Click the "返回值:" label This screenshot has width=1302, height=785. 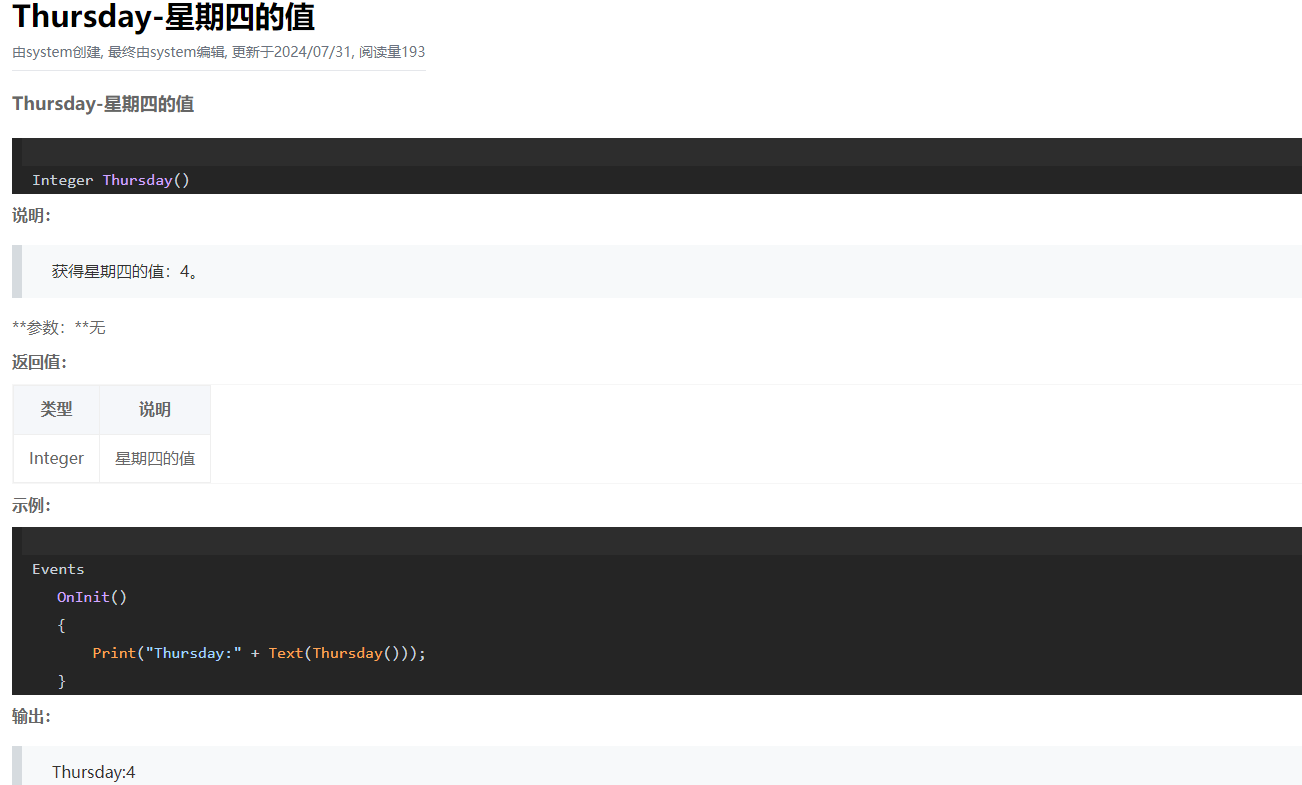tap(39, 362)
